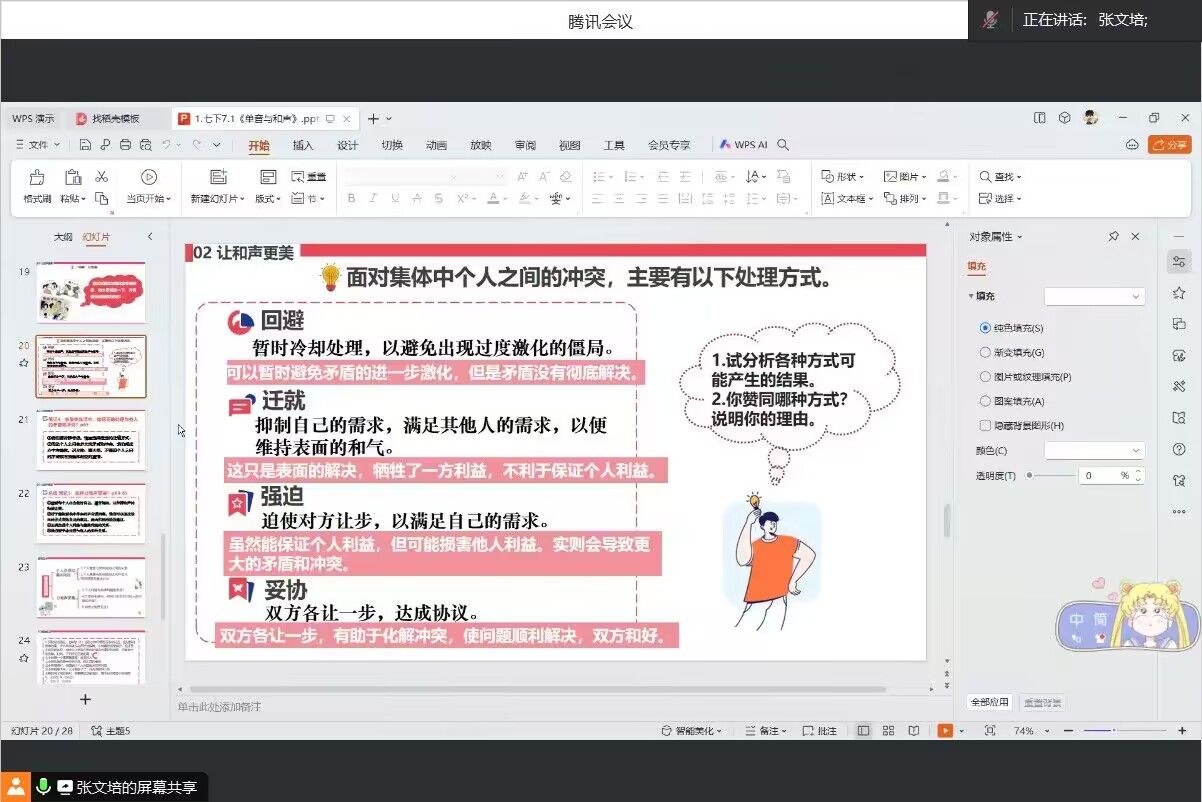Click the add slide plus below thumbnails
1202x802 pixels.
[85, 699]
